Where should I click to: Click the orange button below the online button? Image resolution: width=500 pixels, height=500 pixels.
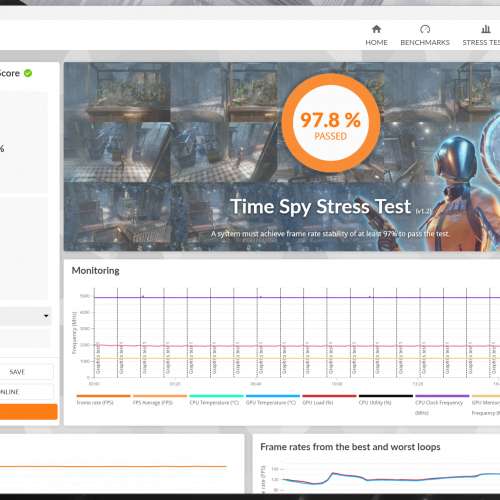pos(28,412)
